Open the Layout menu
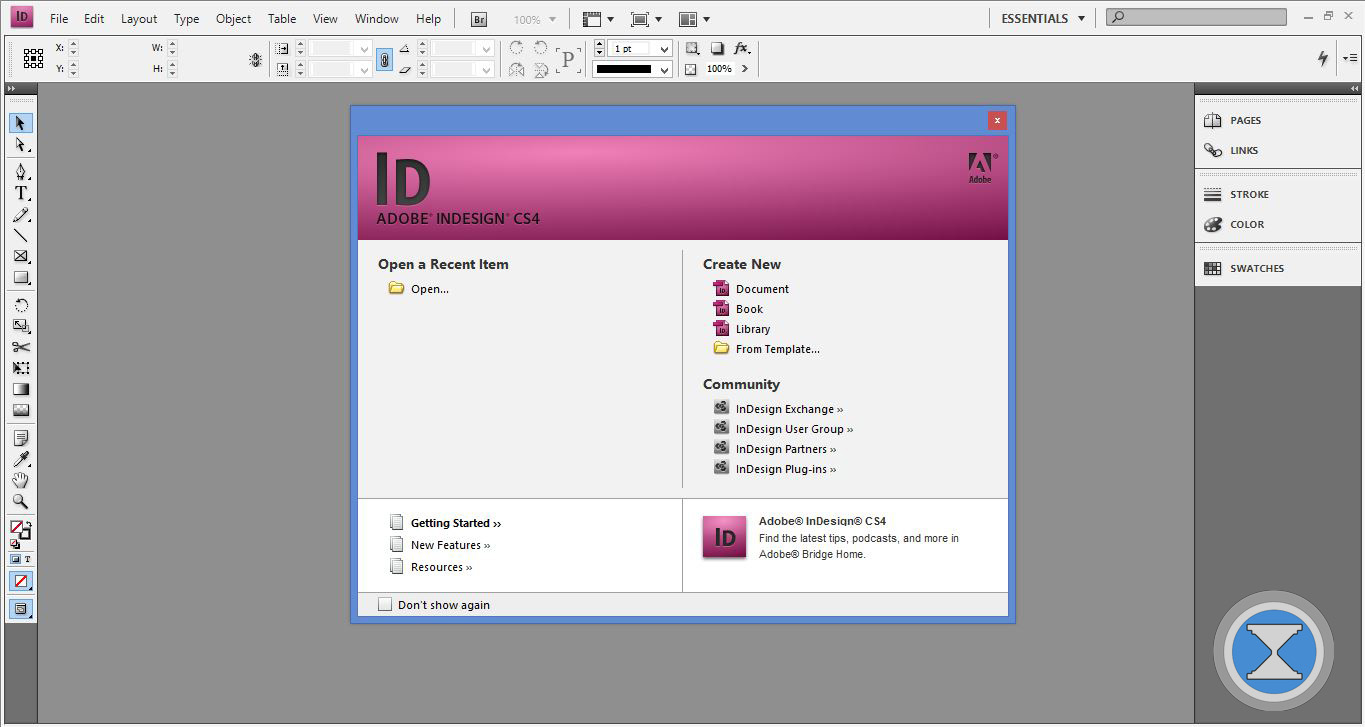This screenshot has width=1365, height=727. pos(139,18)
